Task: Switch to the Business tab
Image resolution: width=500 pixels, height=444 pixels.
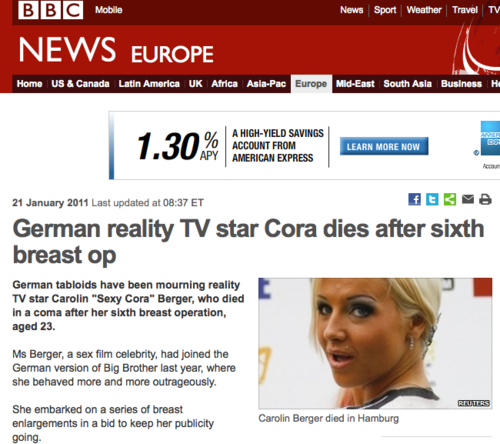Action: point(461,84)
